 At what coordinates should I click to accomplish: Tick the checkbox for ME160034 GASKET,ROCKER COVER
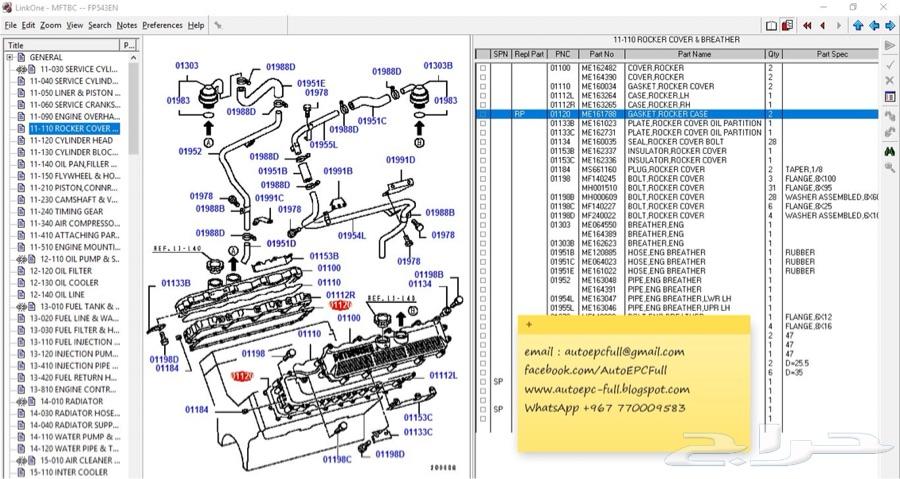pyautogui.click(x=483, y=86)
